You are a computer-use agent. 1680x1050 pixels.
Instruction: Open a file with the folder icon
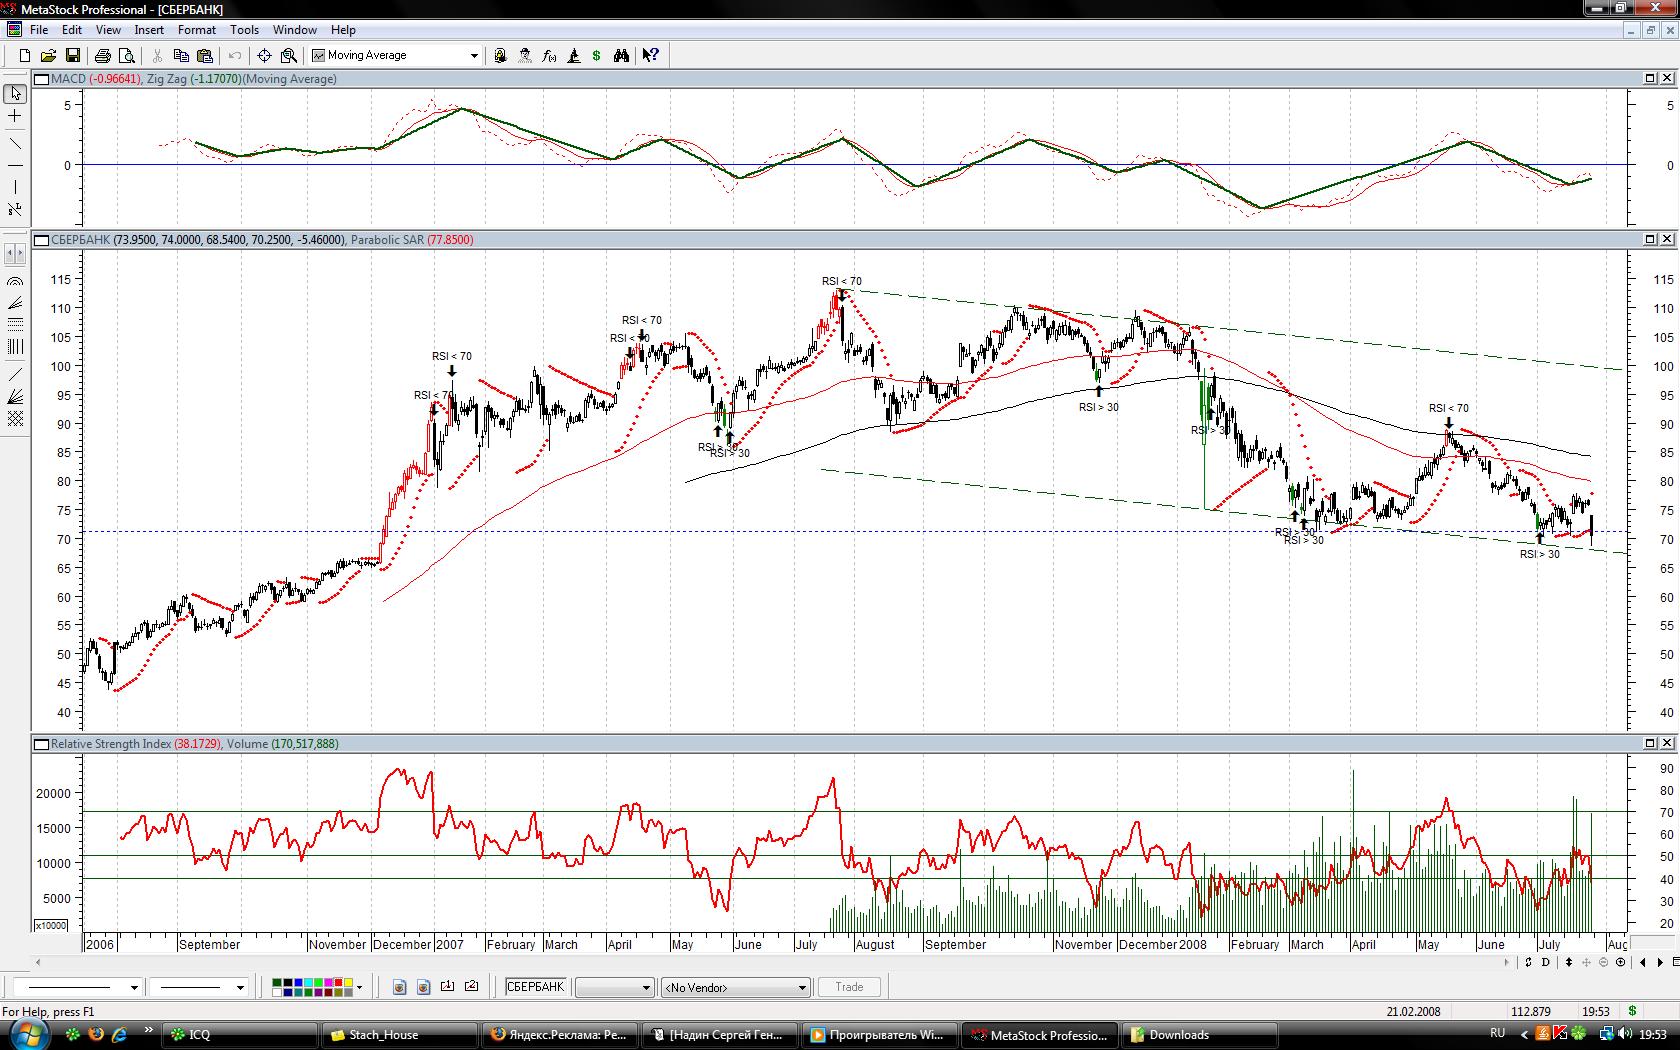(48, 56)
